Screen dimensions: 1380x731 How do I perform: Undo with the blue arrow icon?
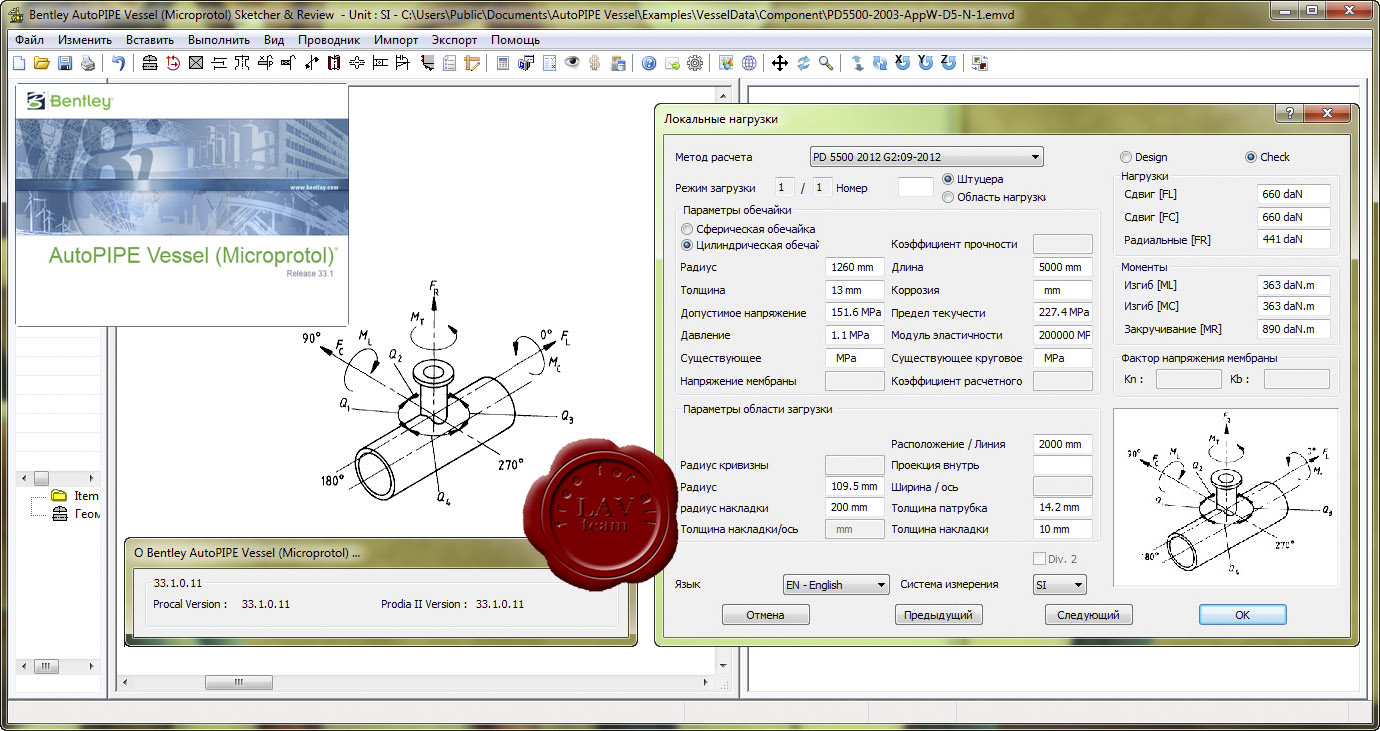[x=118, y=63]
